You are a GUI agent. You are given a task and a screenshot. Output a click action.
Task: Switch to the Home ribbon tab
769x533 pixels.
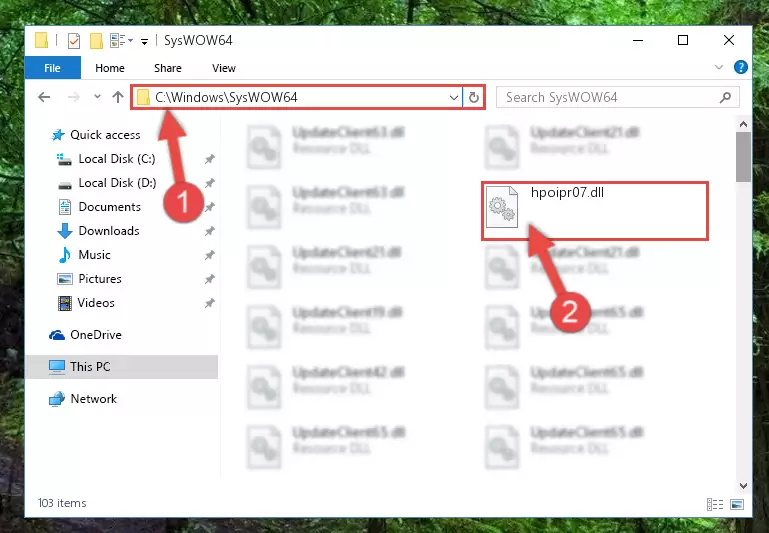coord(110,68)
